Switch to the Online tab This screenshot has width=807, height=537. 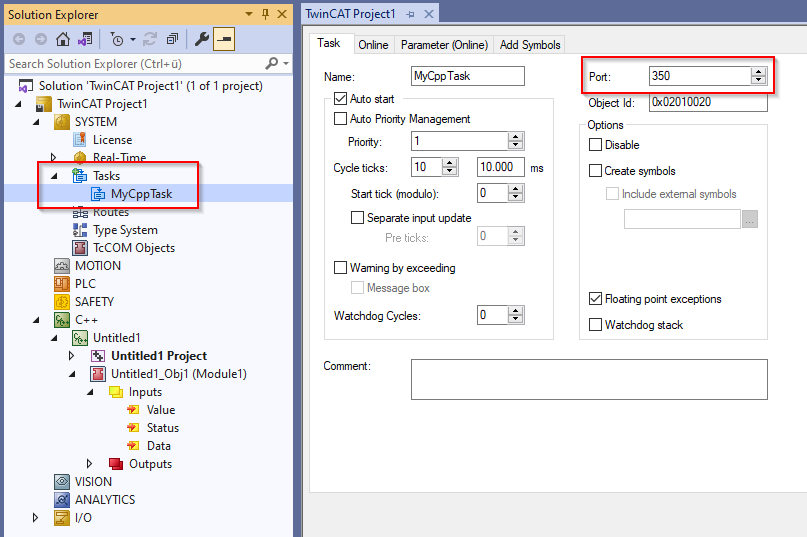point(373,45)
